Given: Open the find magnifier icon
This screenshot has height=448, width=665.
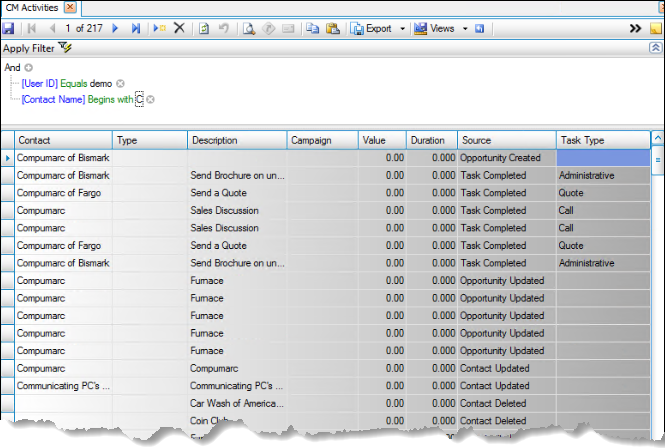Looking at the screenshot, I should tap(249, 28).
